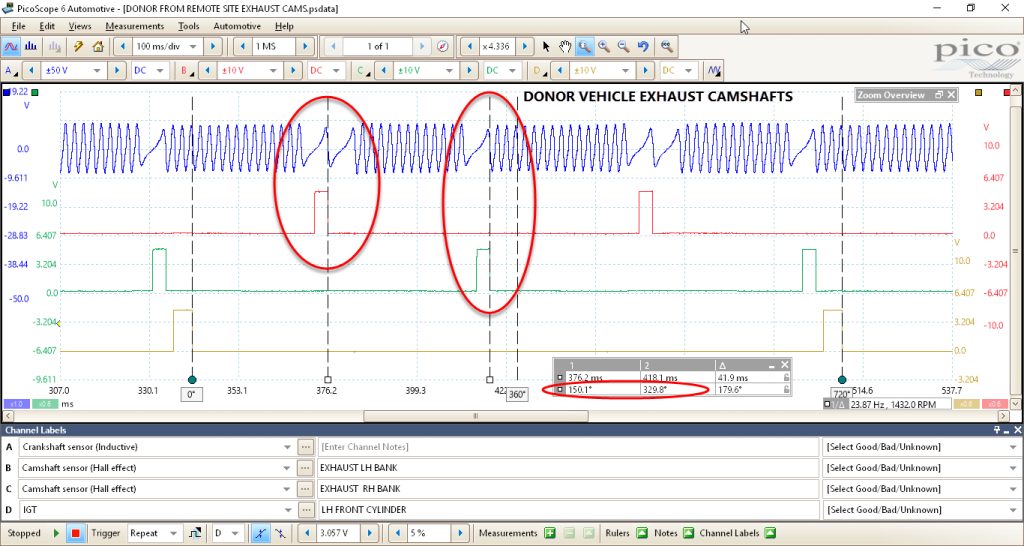The height and width of the screenshot is (546, 1024).
Task: Expand IGT channel label dropdown
Action: pyautogui.click(x=287, y=510)
